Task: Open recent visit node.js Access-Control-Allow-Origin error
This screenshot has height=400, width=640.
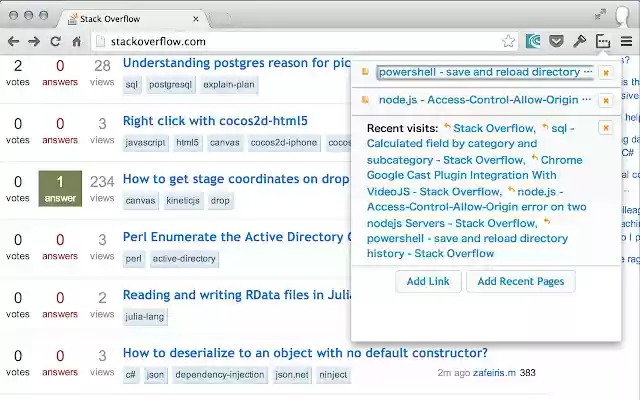Action: tap(477, 207)
